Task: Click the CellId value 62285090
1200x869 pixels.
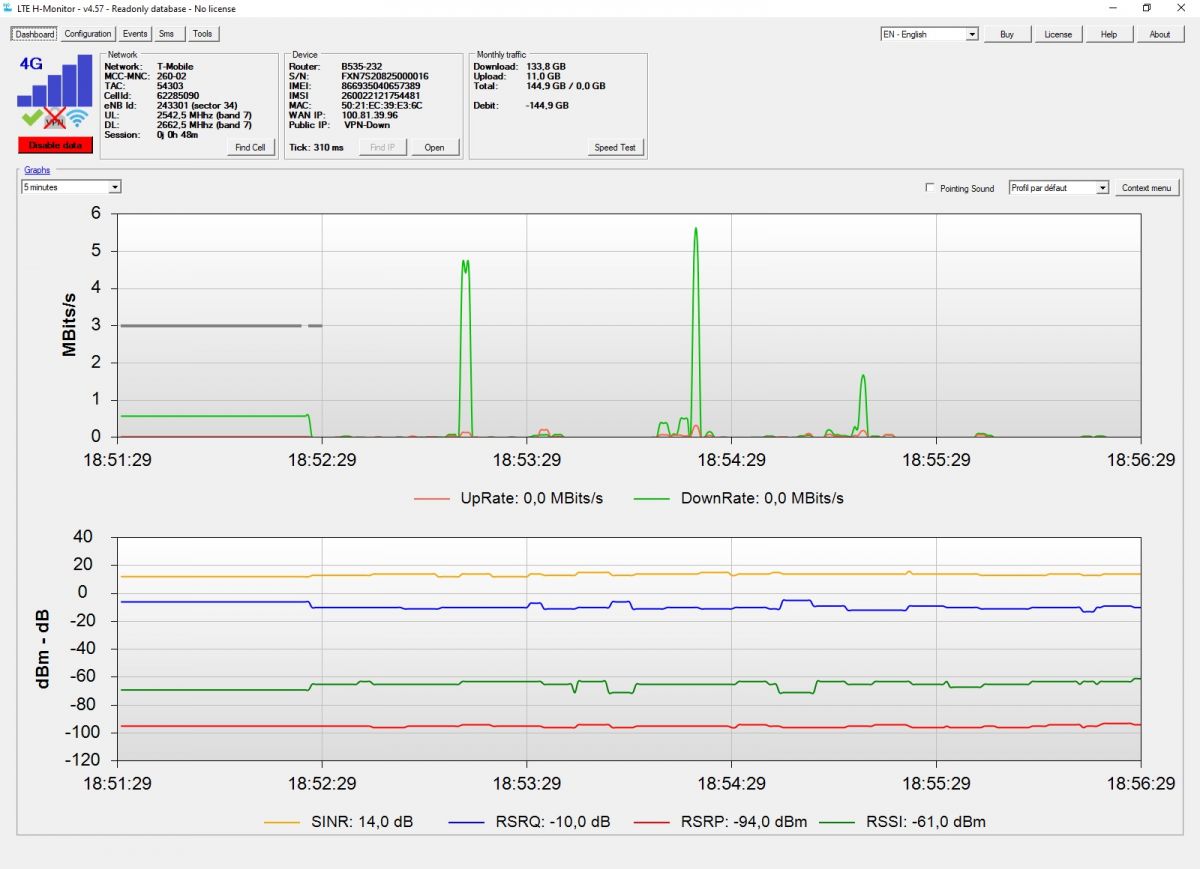Action: tap(178, 96)
